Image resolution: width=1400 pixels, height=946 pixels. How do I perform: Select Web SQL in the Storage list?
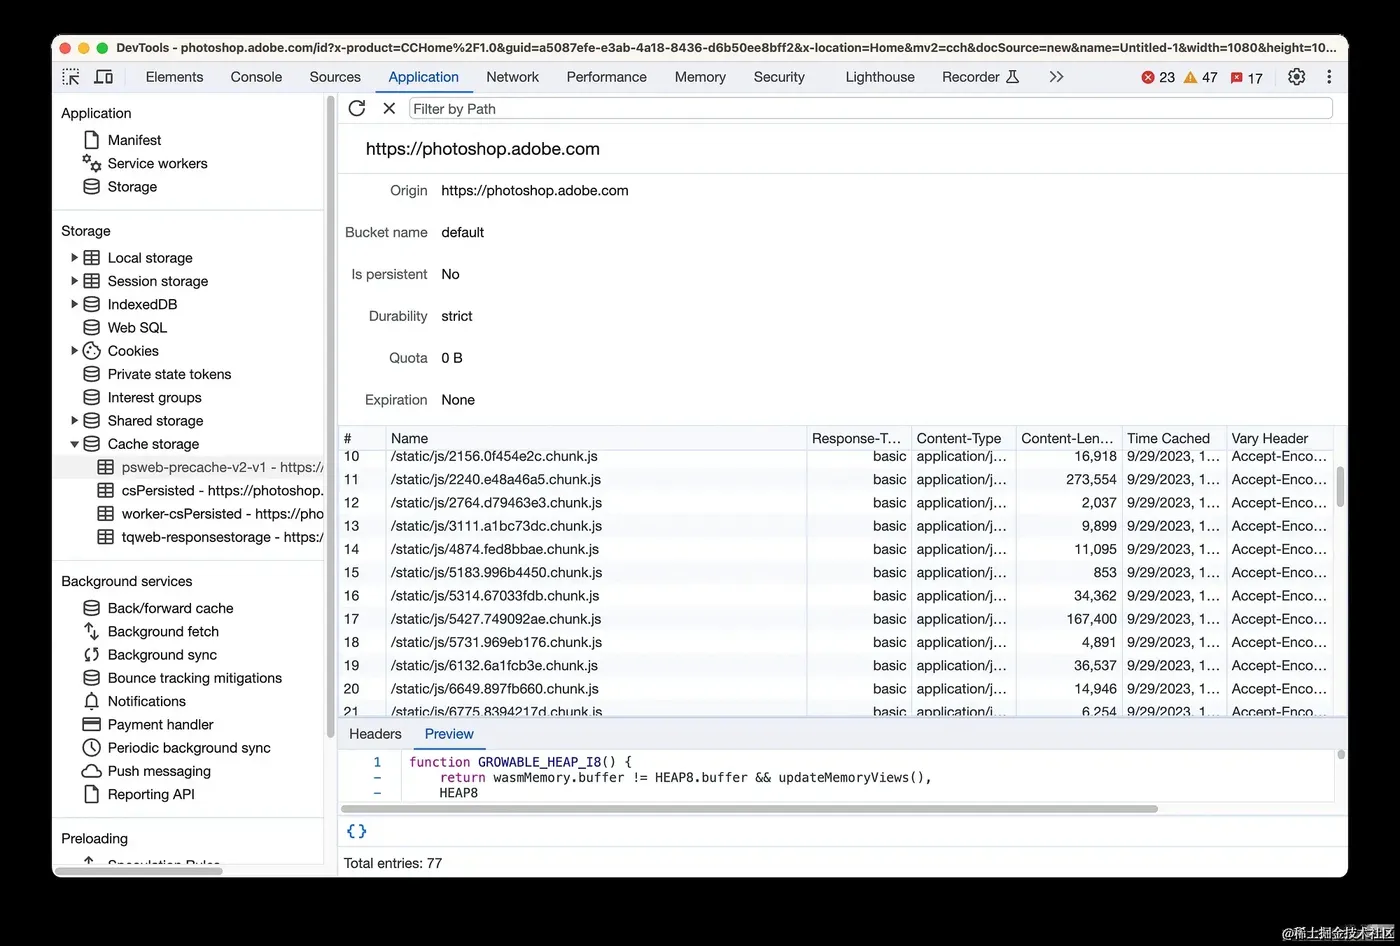pos(137,327)
